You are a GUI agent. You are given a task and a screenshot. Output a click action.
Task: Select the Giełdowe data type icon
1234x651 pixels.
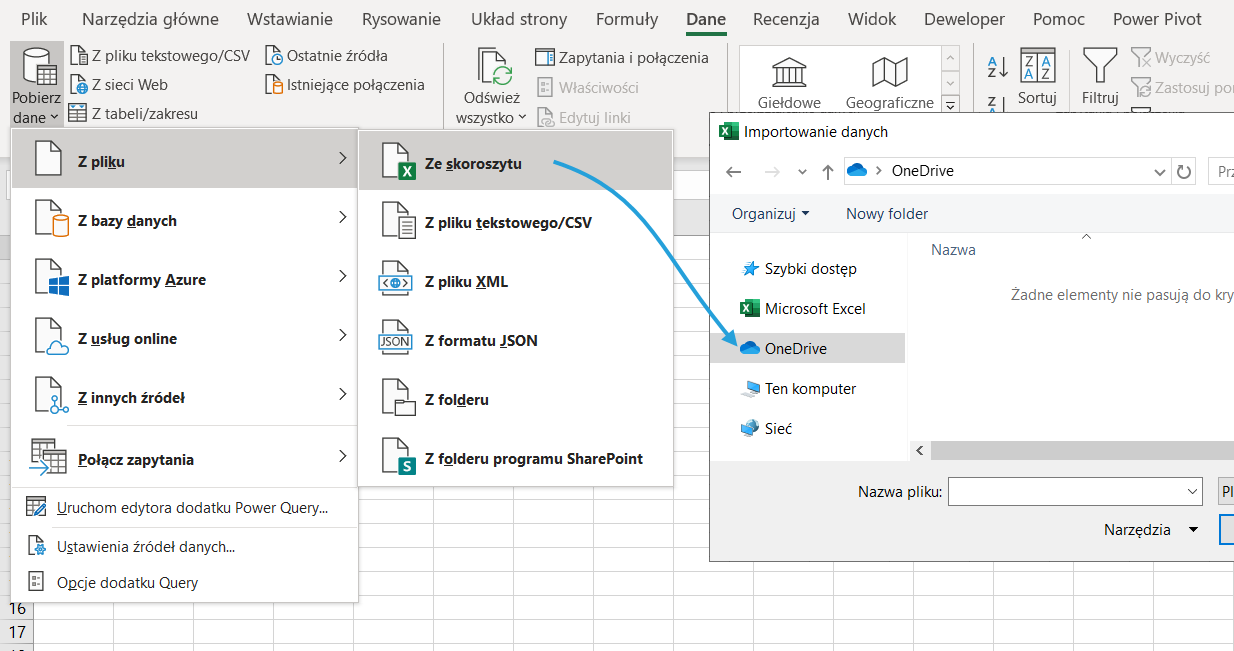tap(789, 73)
